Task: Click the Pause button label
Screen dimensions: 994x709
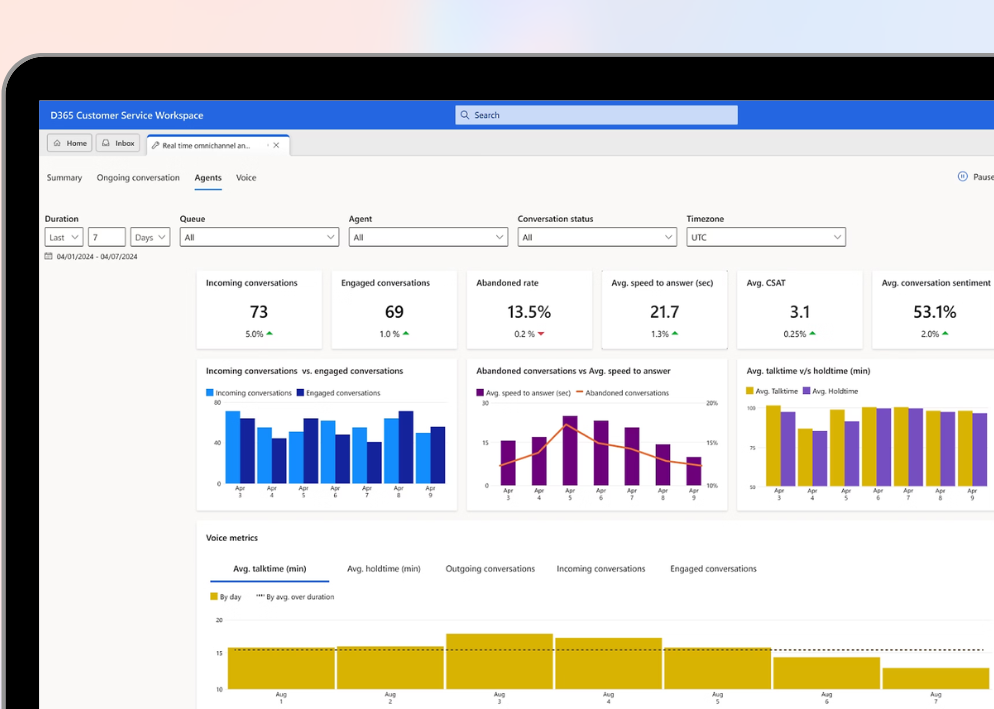Action: coord(983,177)
